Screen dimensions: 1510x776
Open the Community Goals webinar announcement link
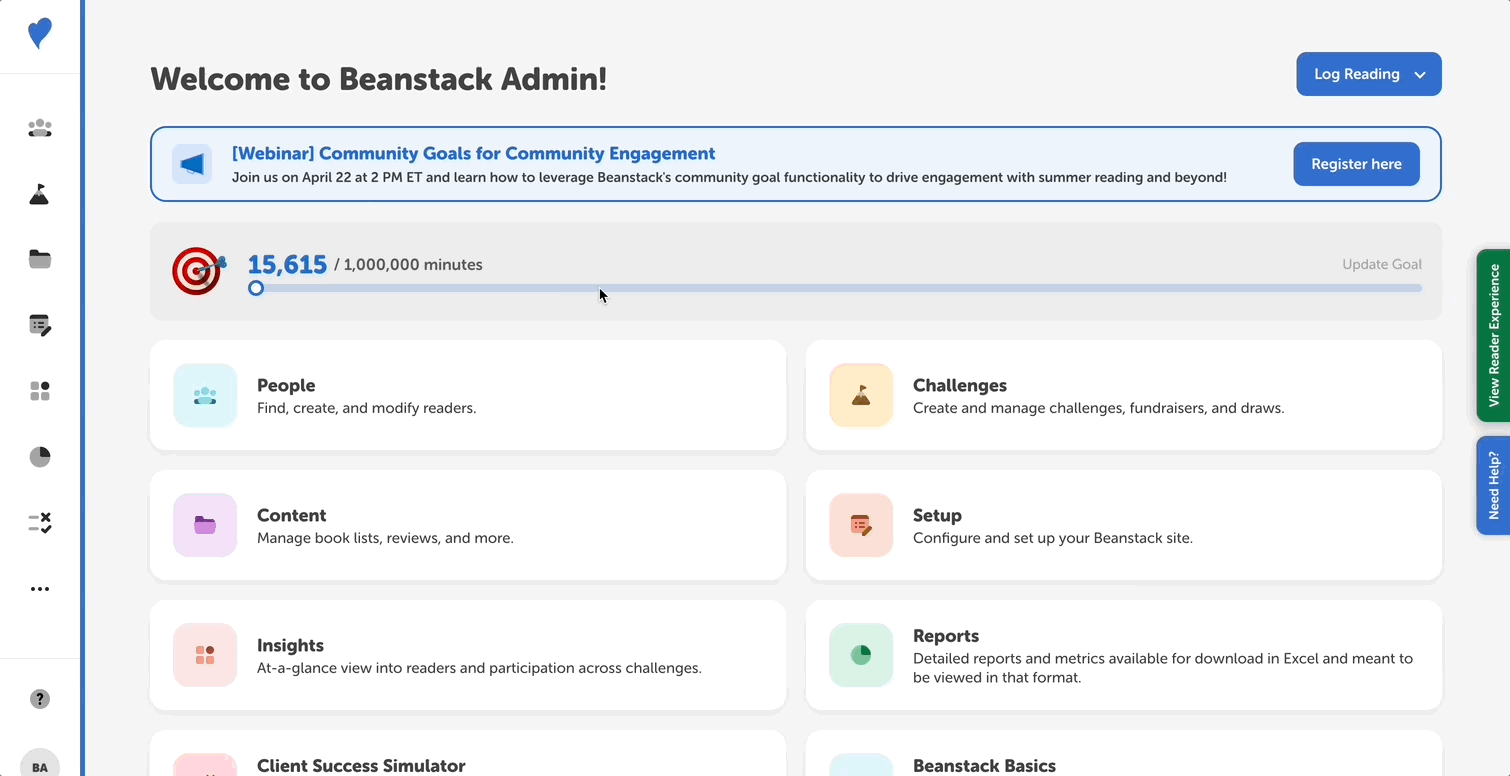[473, 153]
